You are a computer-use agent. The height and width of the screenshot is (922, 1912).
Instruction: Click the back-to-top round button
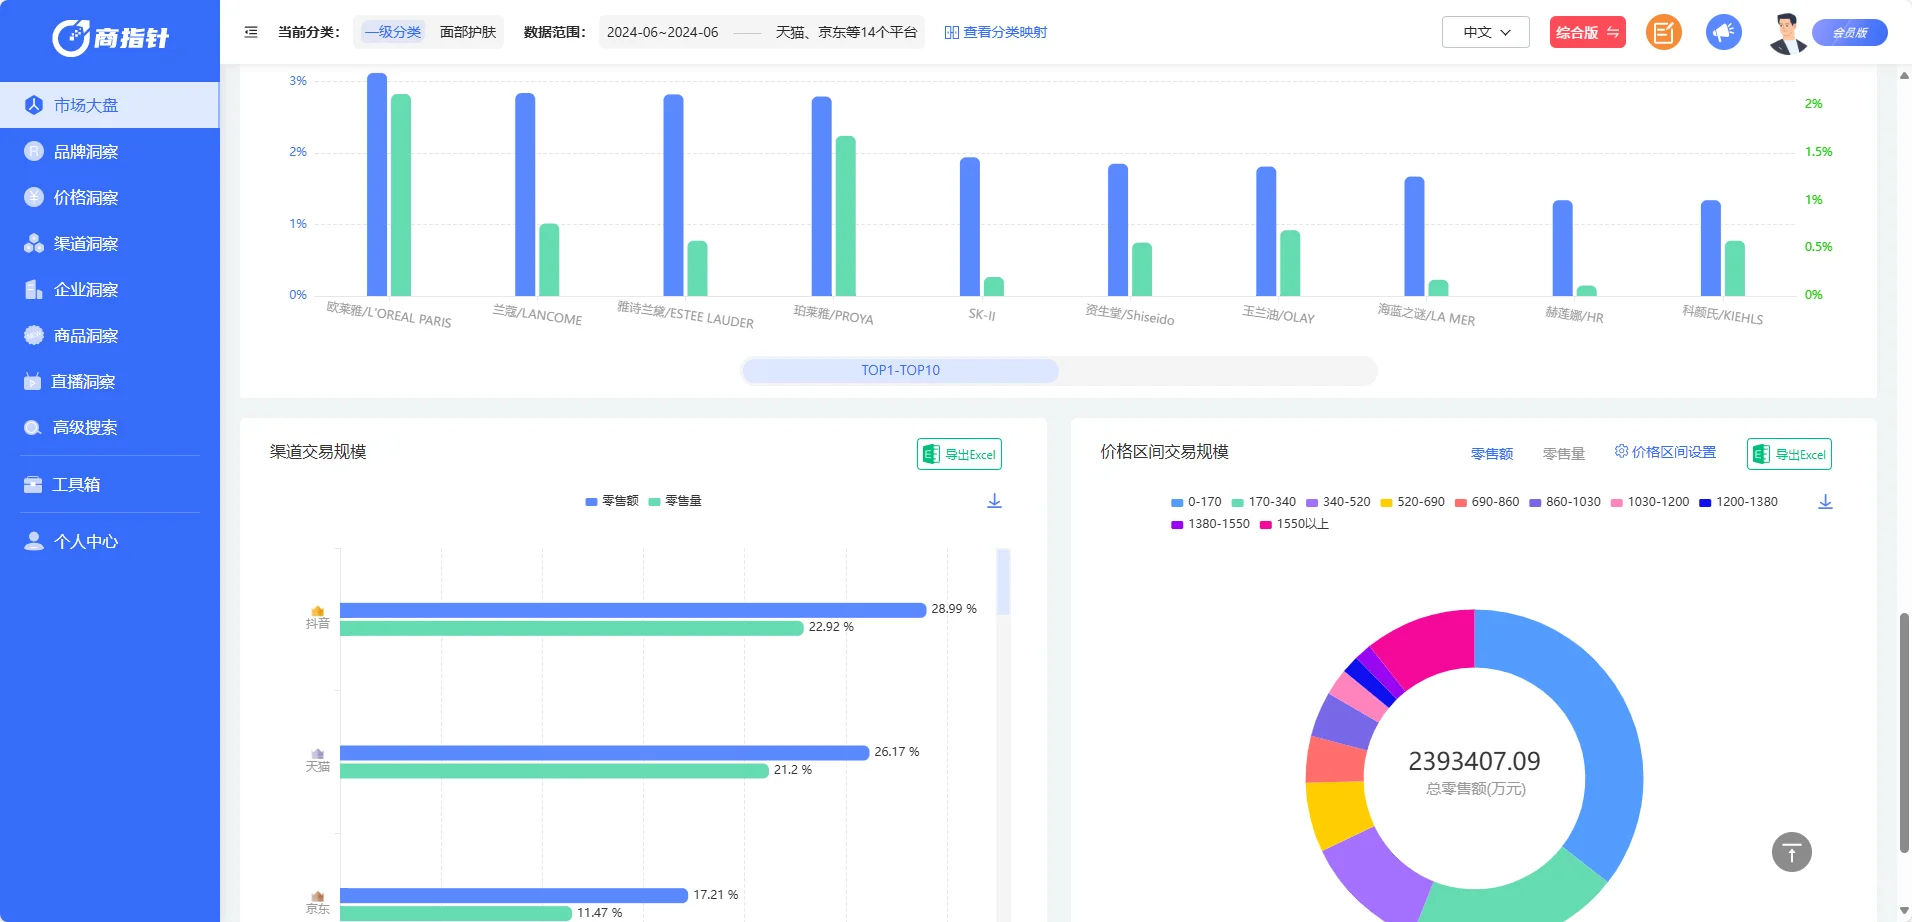(1792, 852)
